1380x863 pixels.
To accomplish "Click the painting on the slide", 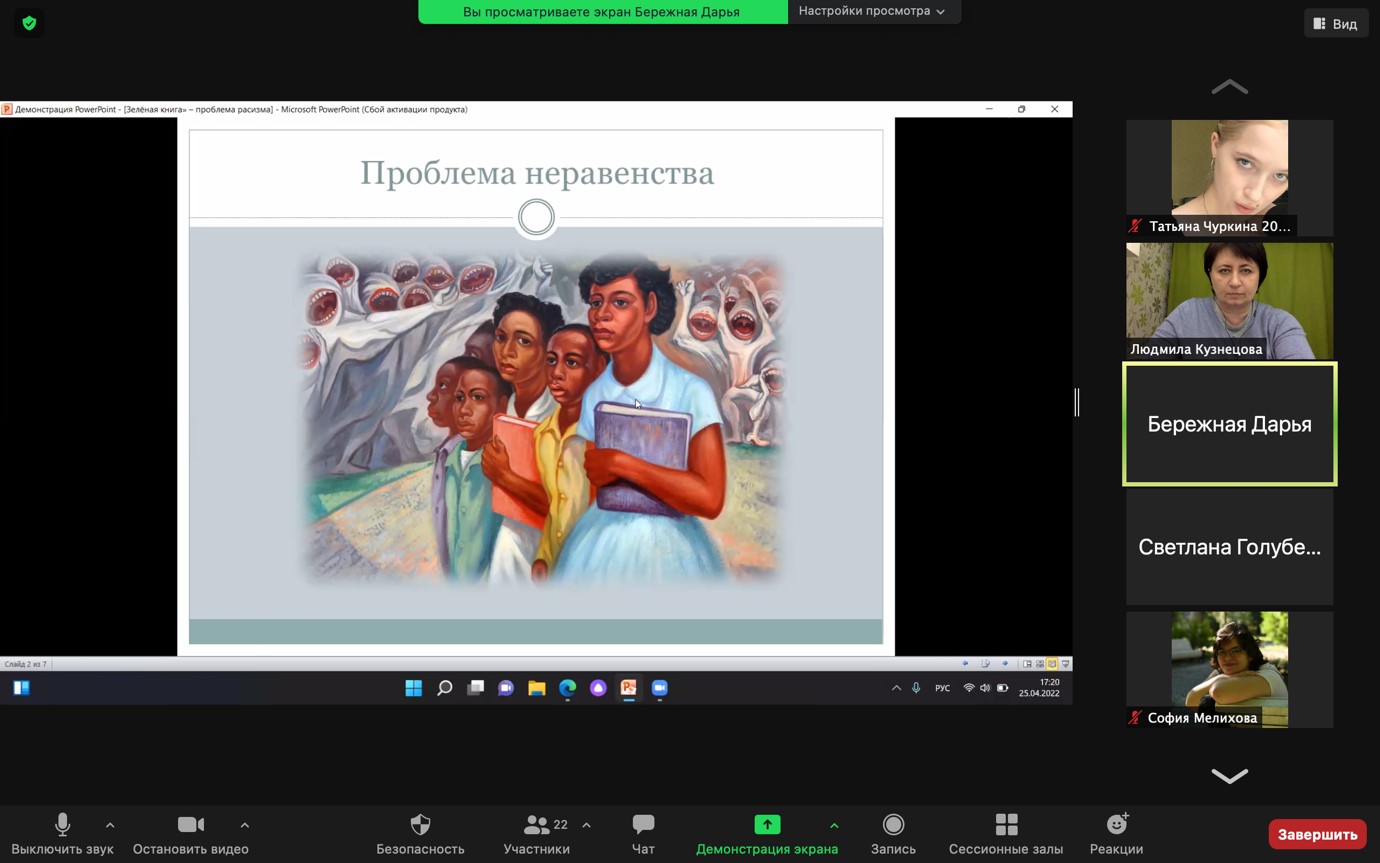I will (x=542, y=419).
